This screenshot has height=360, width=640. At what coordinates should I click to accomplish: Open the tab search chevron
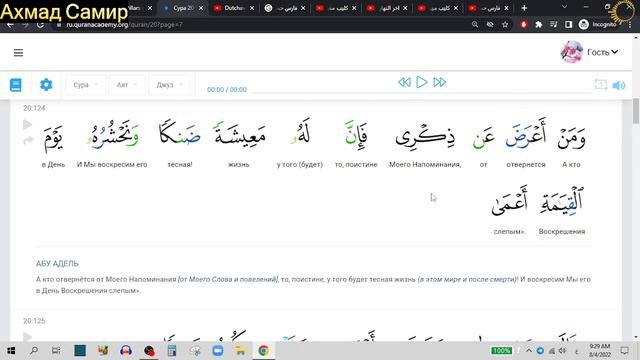(x=564, y=7)
